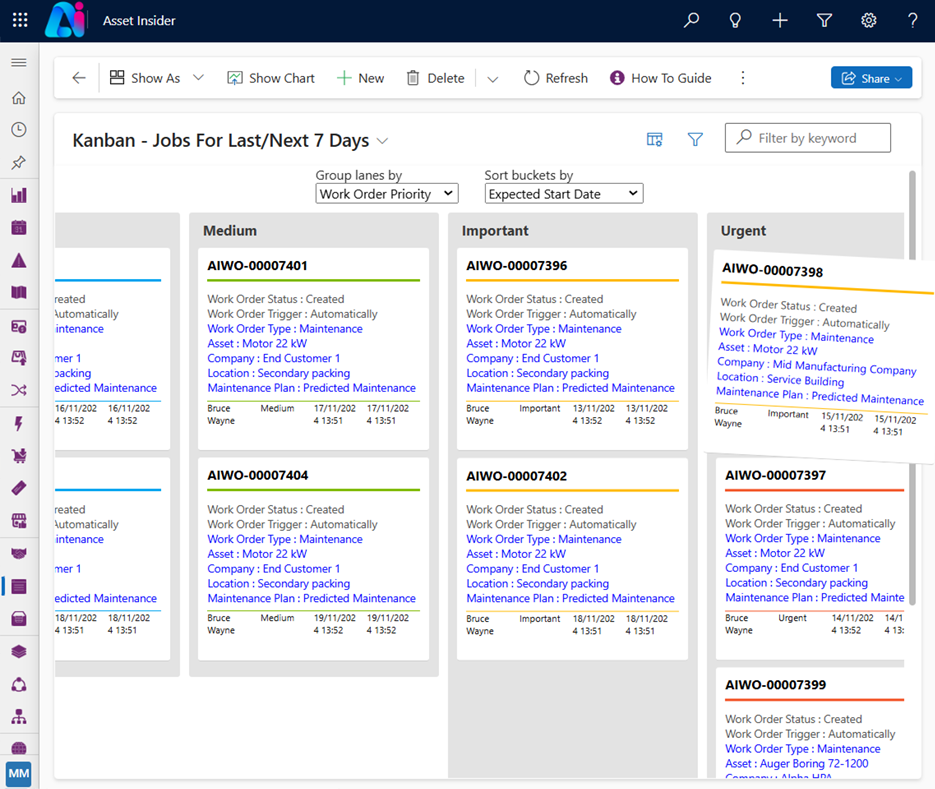Open the open-book icon in sidebar
The width and height of the screenshot is (935, 789).
(x=19, y=292)
